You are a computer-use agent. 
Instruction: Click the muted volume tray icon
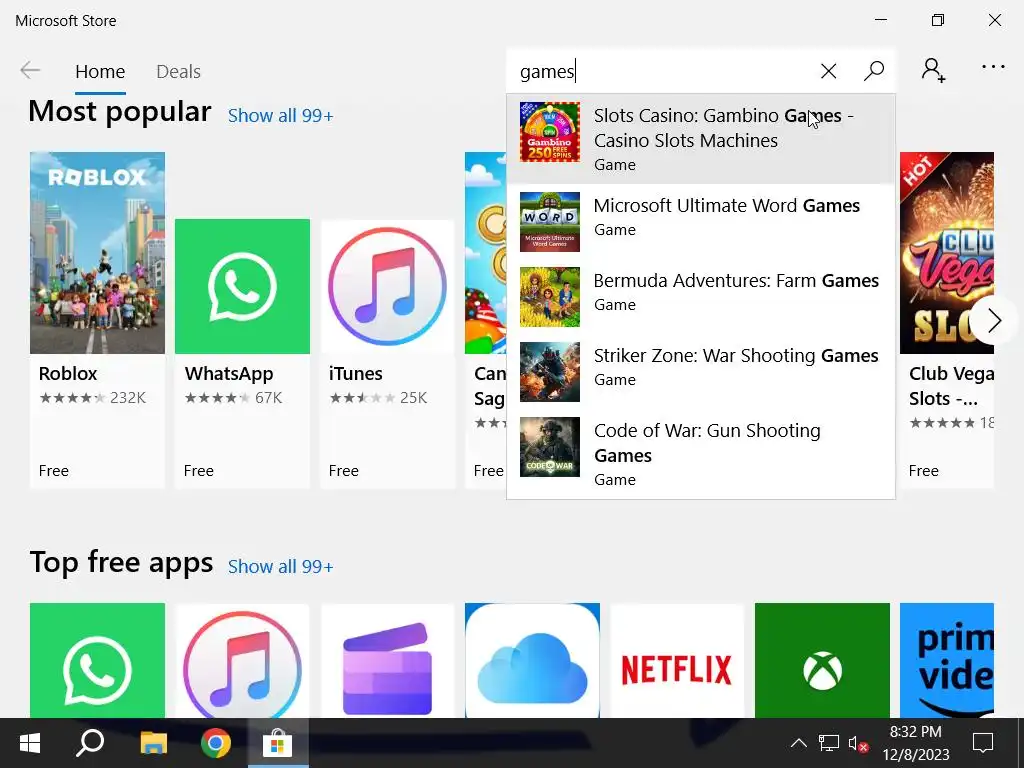[x=858, y=744]
